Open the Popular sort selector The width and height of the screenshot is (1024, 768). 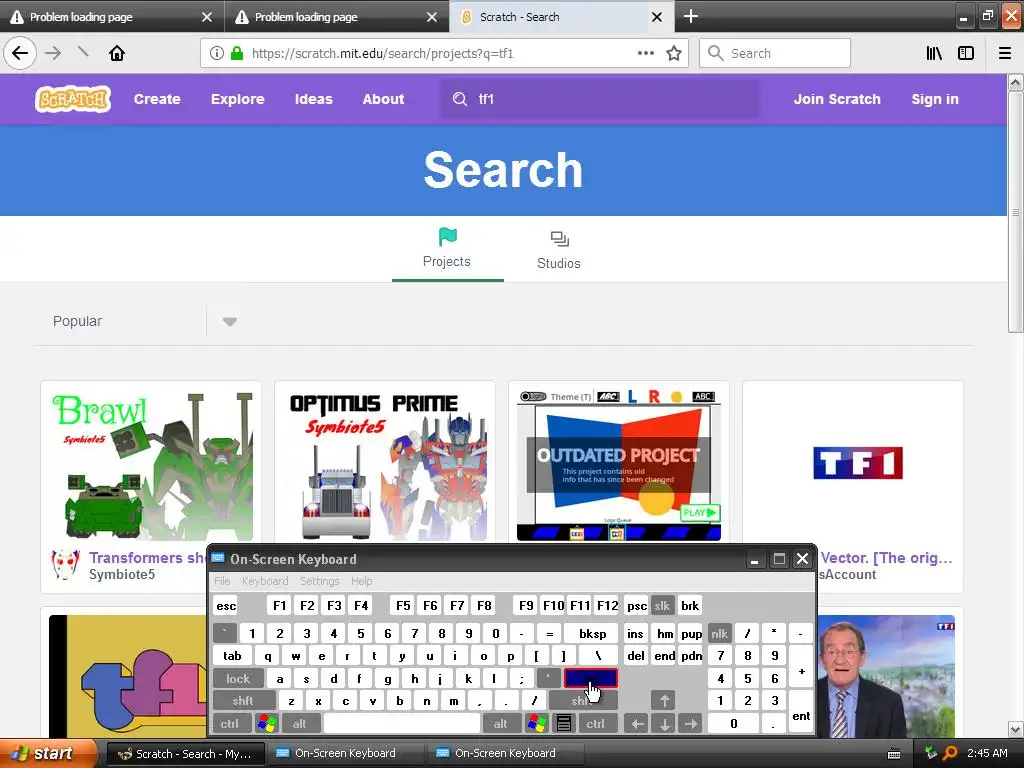(145, 321)
